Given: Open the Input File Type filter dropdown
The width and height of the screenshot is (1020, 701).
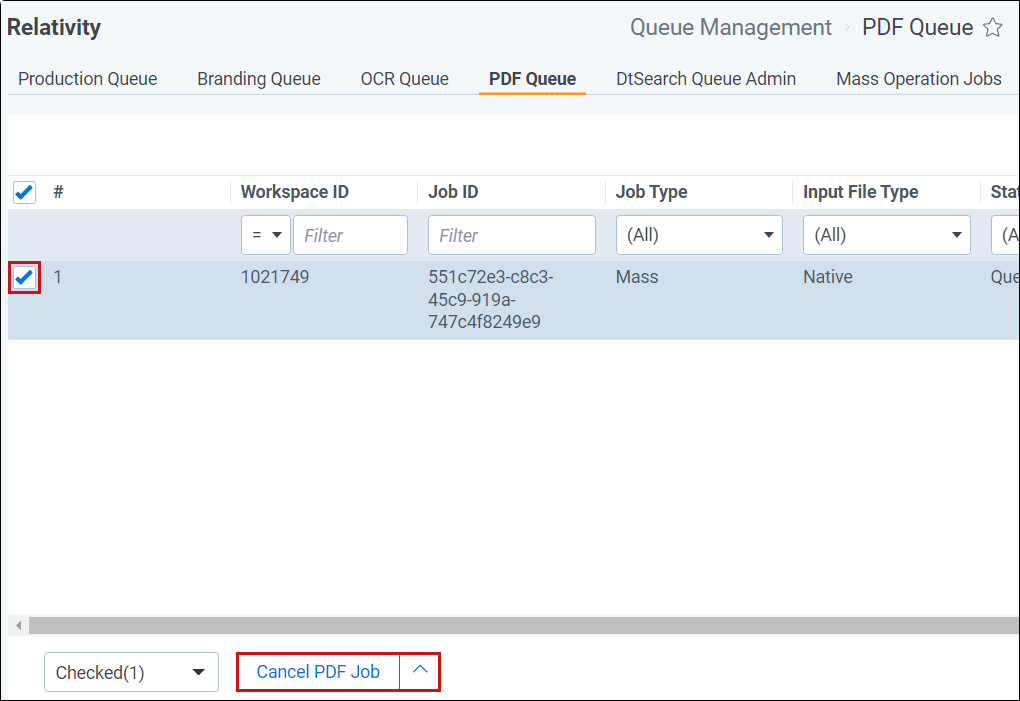Looking at the screenshot, I should point(886,235).
